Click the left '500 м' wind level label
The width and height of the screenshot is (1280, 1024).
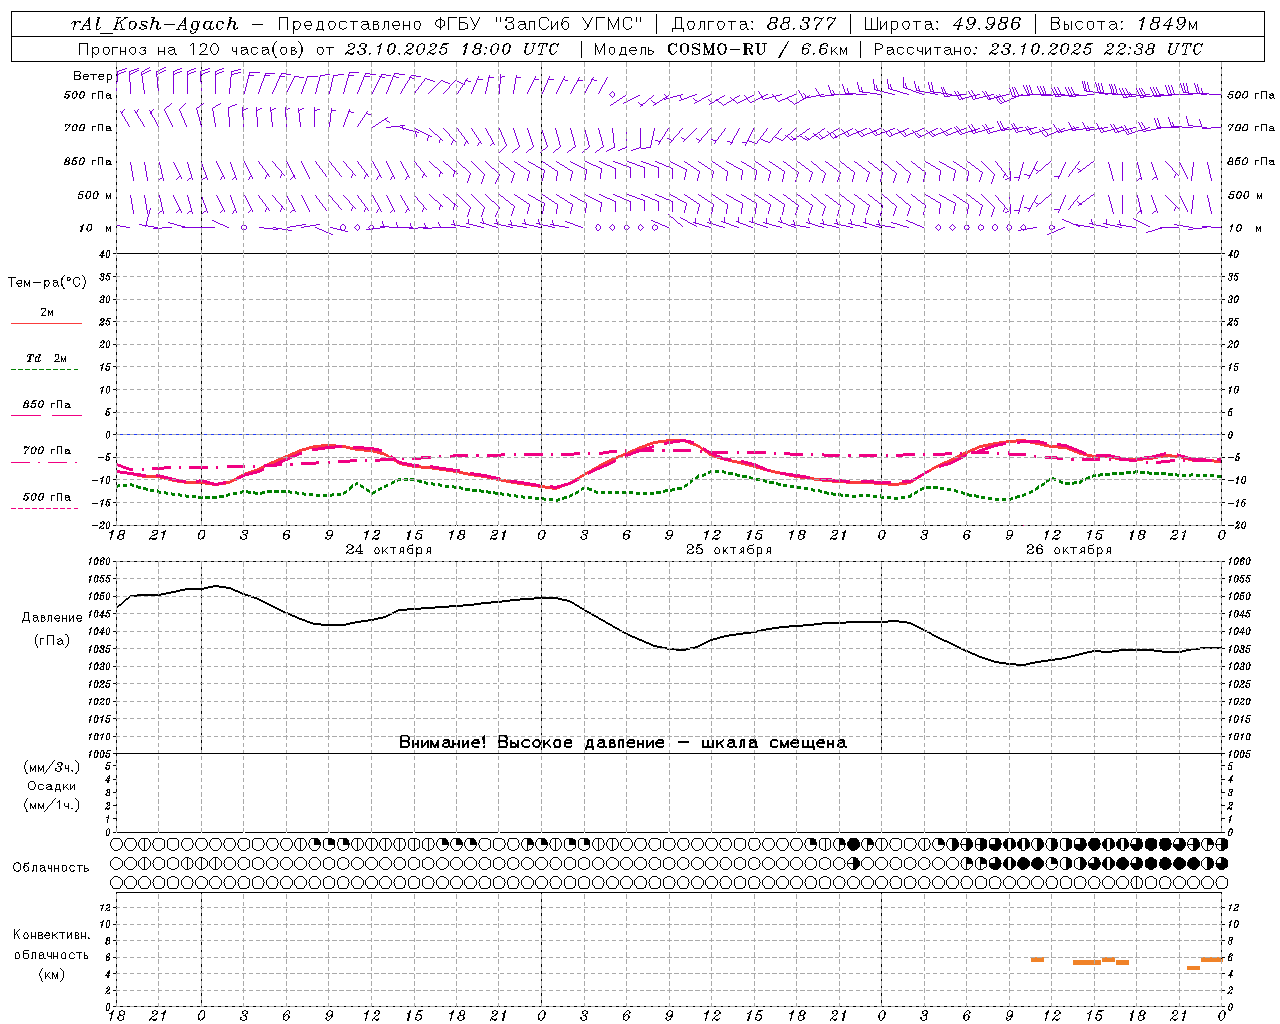click(95, 195)
